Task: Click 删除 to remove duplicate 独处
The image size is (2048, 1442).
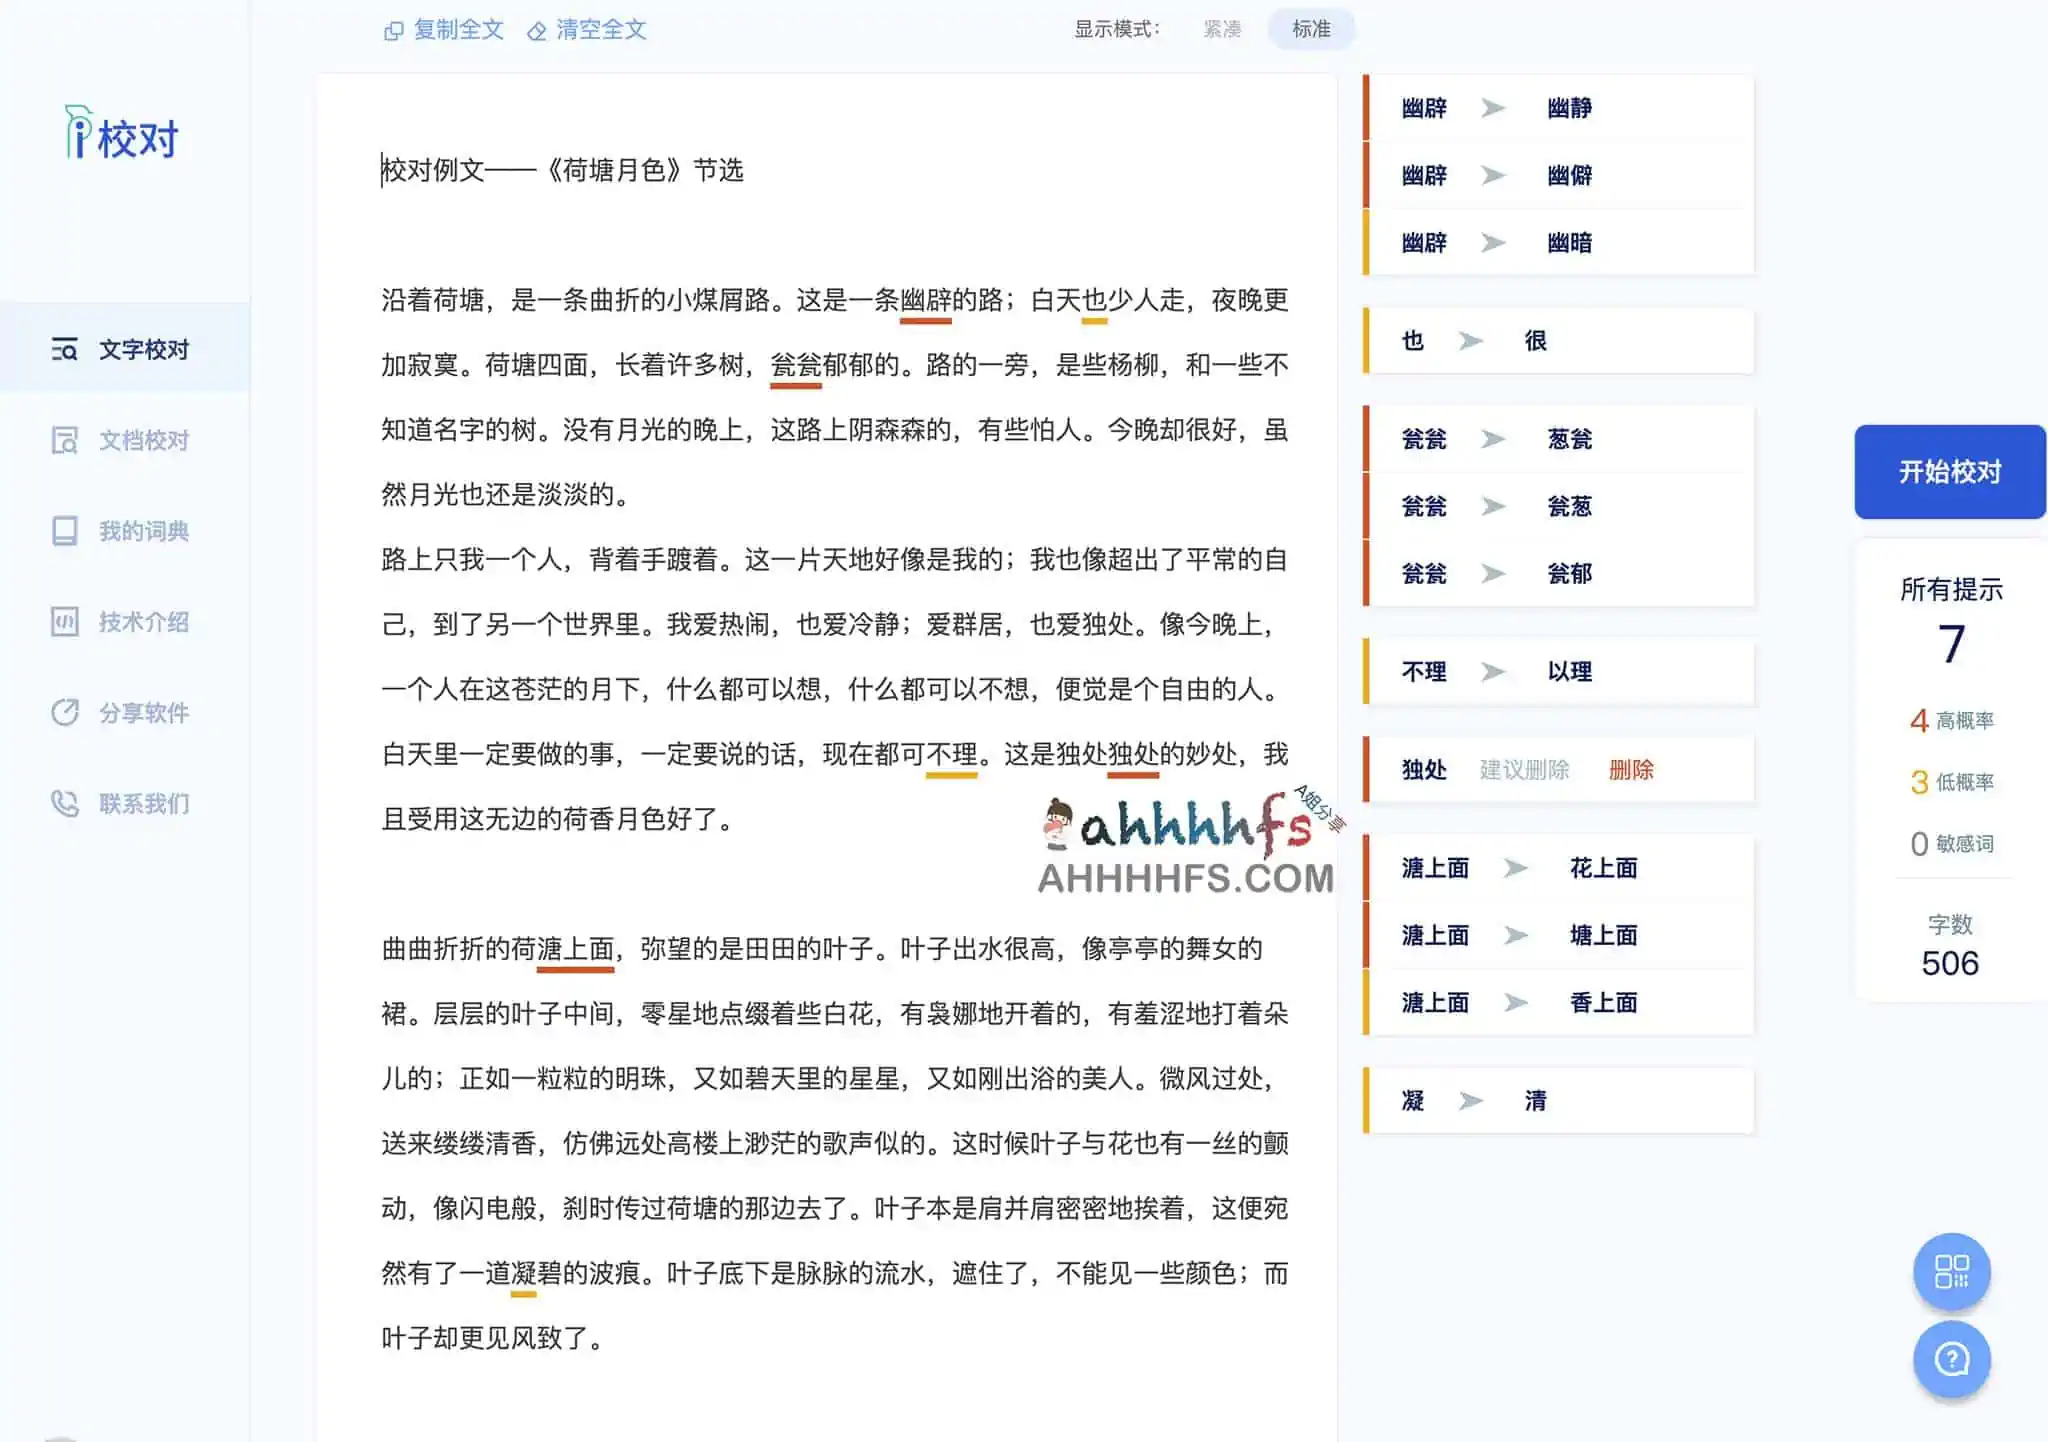Action: point(1632,769)
